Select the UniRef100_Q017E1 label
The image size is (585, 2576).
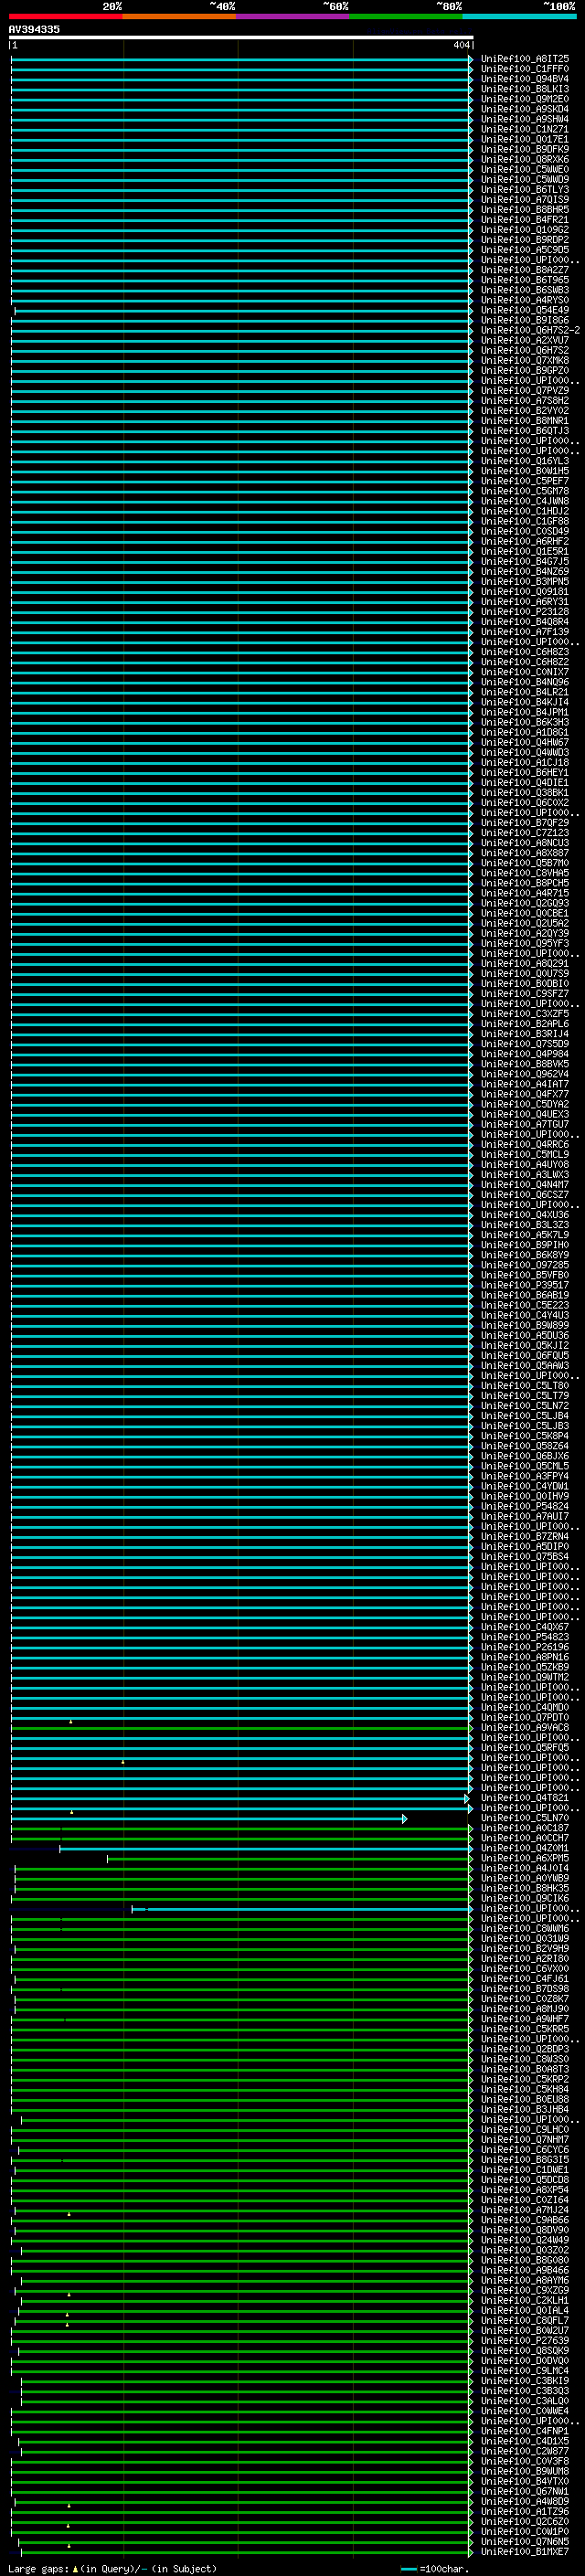coord(525,139)
